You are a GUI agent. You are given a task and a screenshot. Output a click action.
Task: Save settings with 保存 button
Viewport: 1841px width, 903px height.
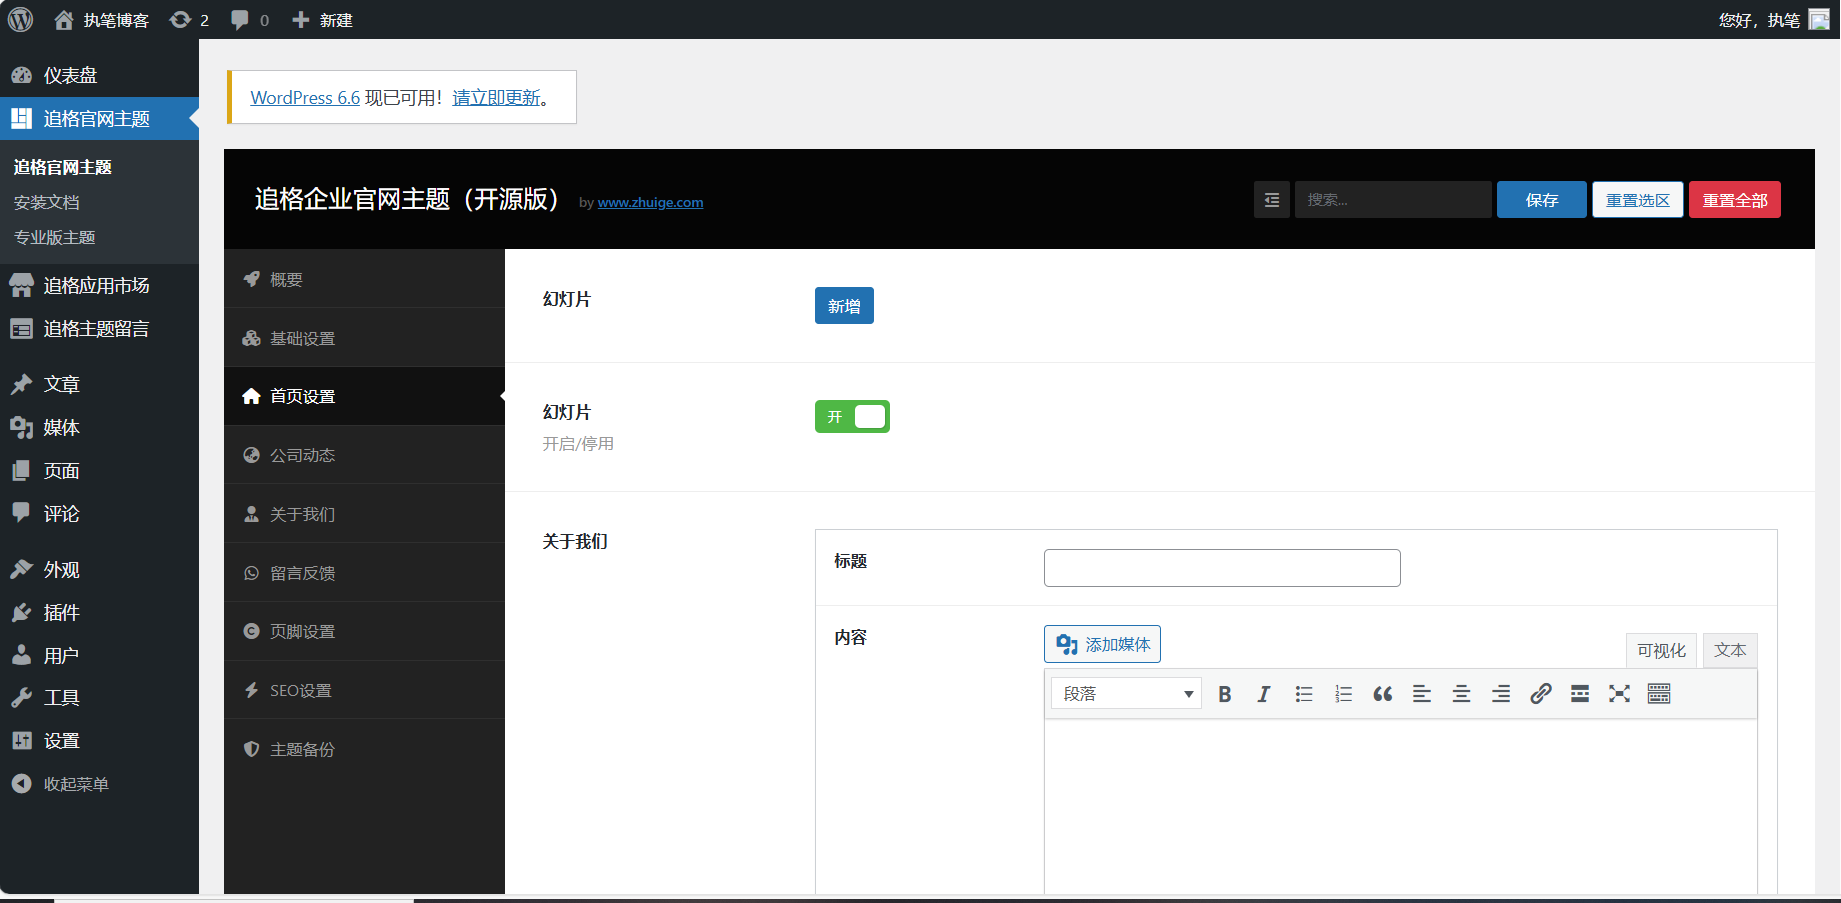(x=1542, y=200)
